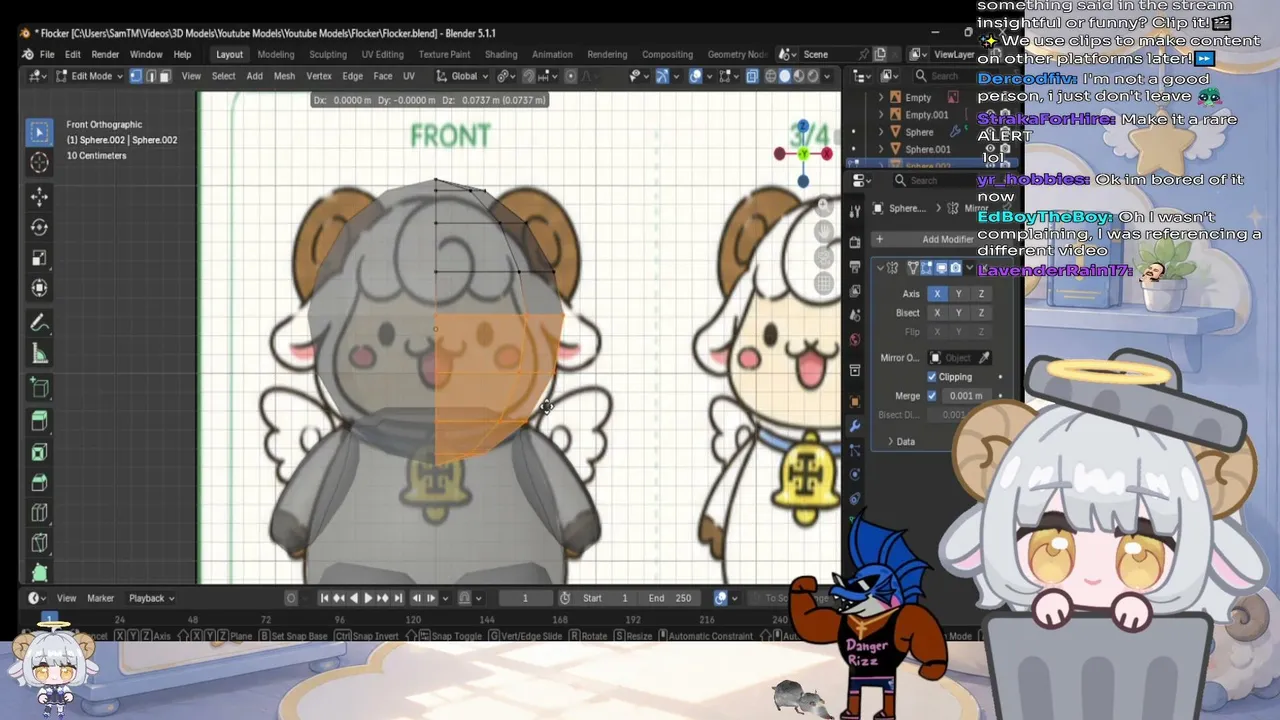The width and height of the screenshot is (1280, 720).
Task: Toggle Mirror Axis X button
Action: 937,294
